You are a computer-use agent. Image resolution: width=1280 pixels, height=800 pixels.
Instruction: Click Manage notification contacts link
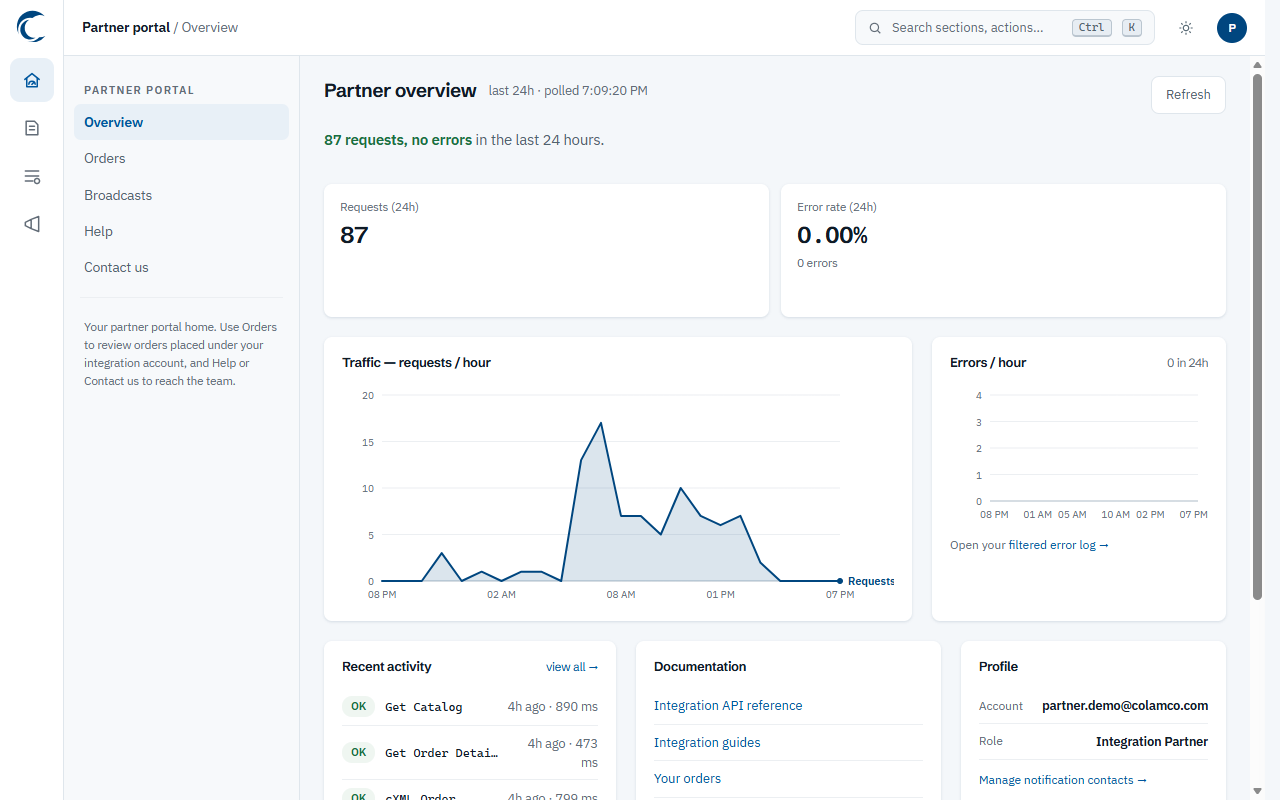click(x=1063, y=780)
